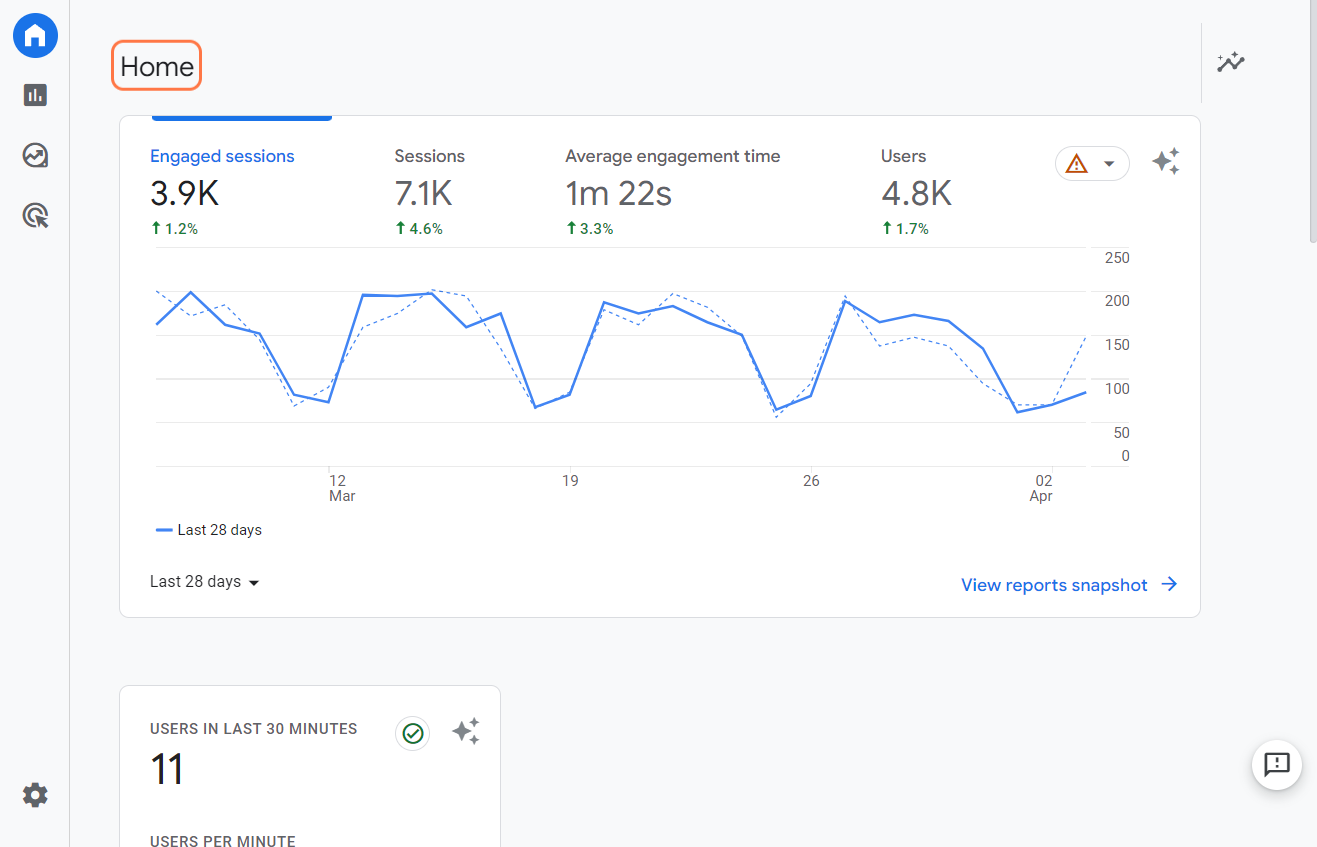Click the 1m 22s engagement time value
1317x847 pixels.
[618, 193]
